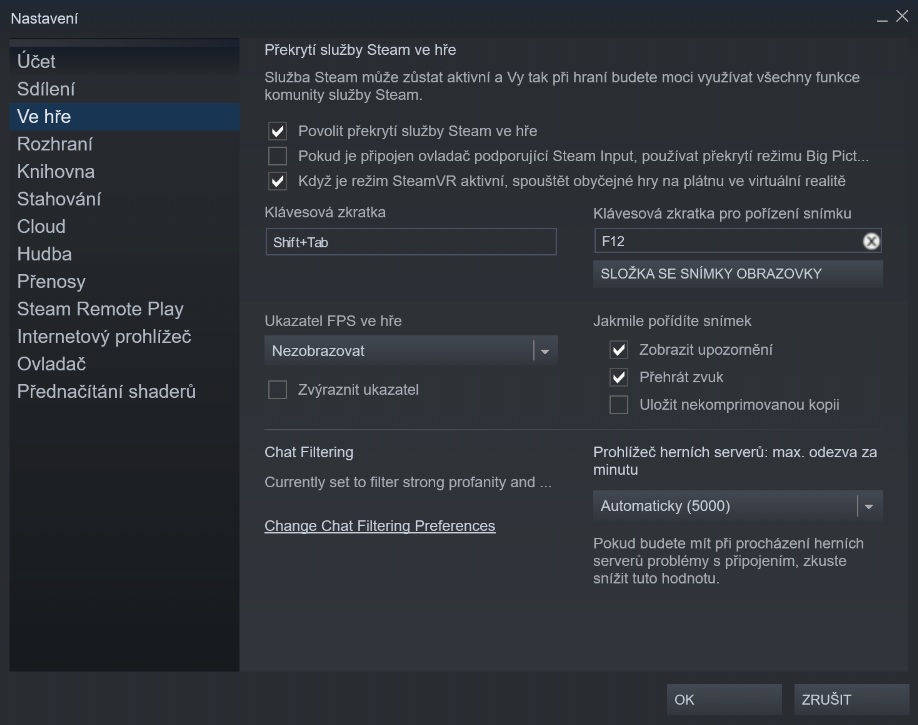
Task: Open SLOŽKA SE SNÍMKY OBRAZOVKY
Action: pos(737,273)
